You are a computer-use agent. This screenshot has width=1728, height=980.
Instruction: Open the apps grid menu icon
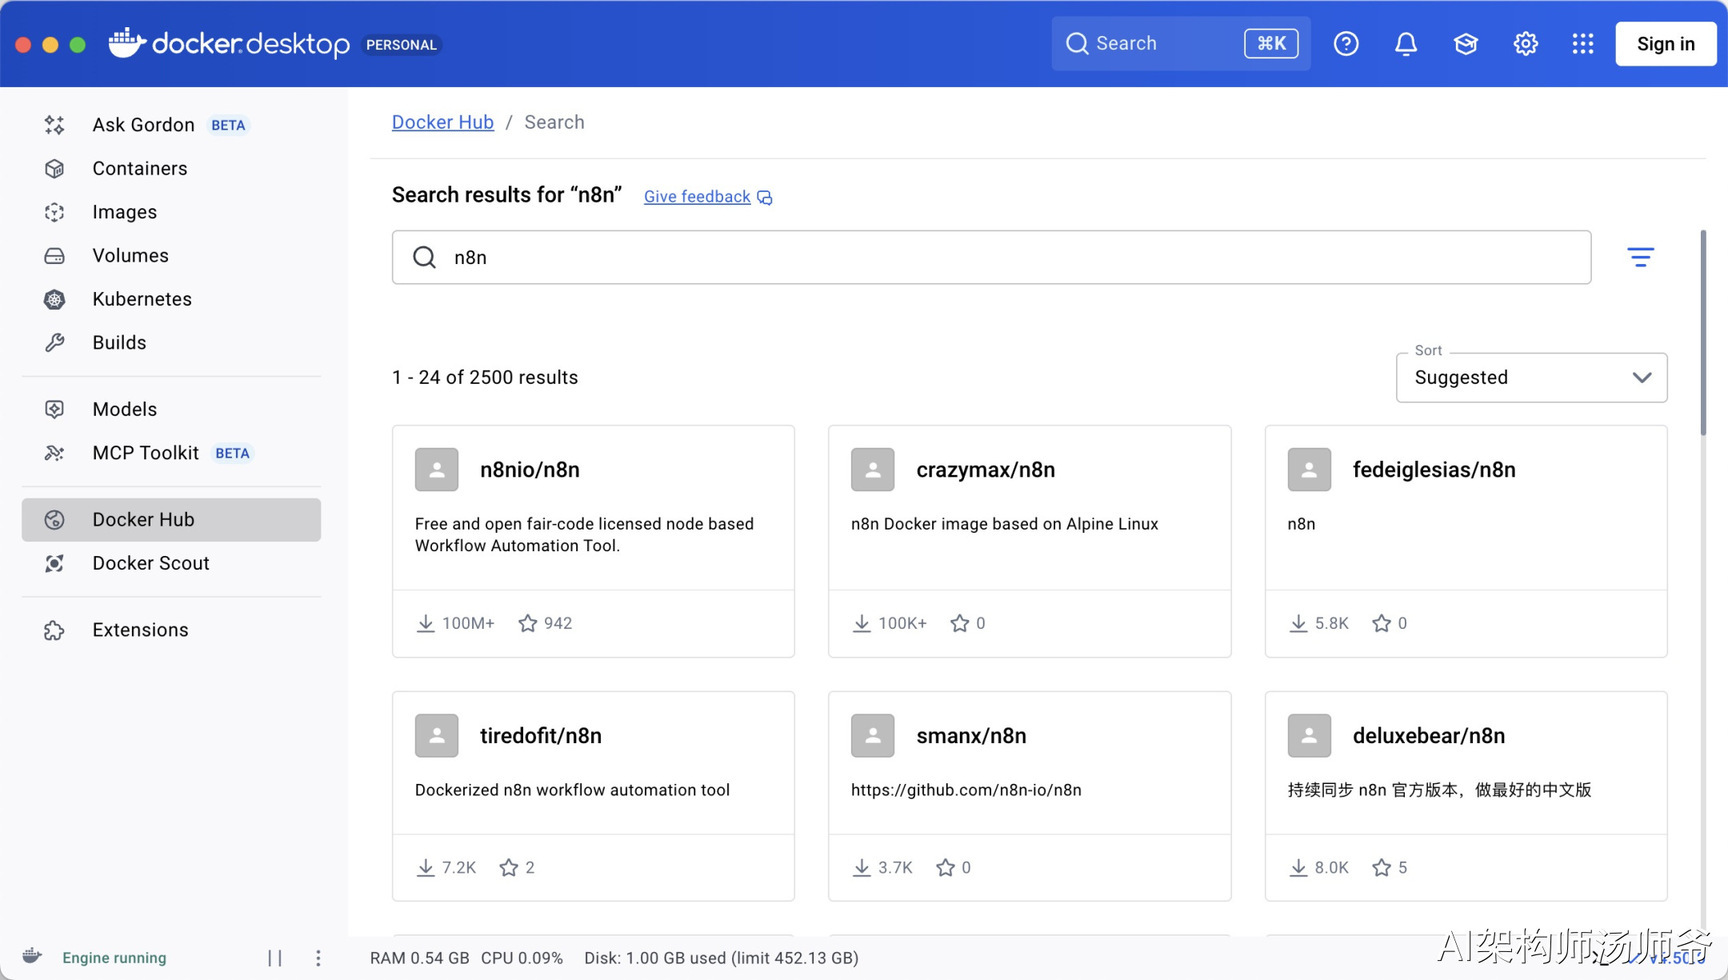tap(1582, 44)
